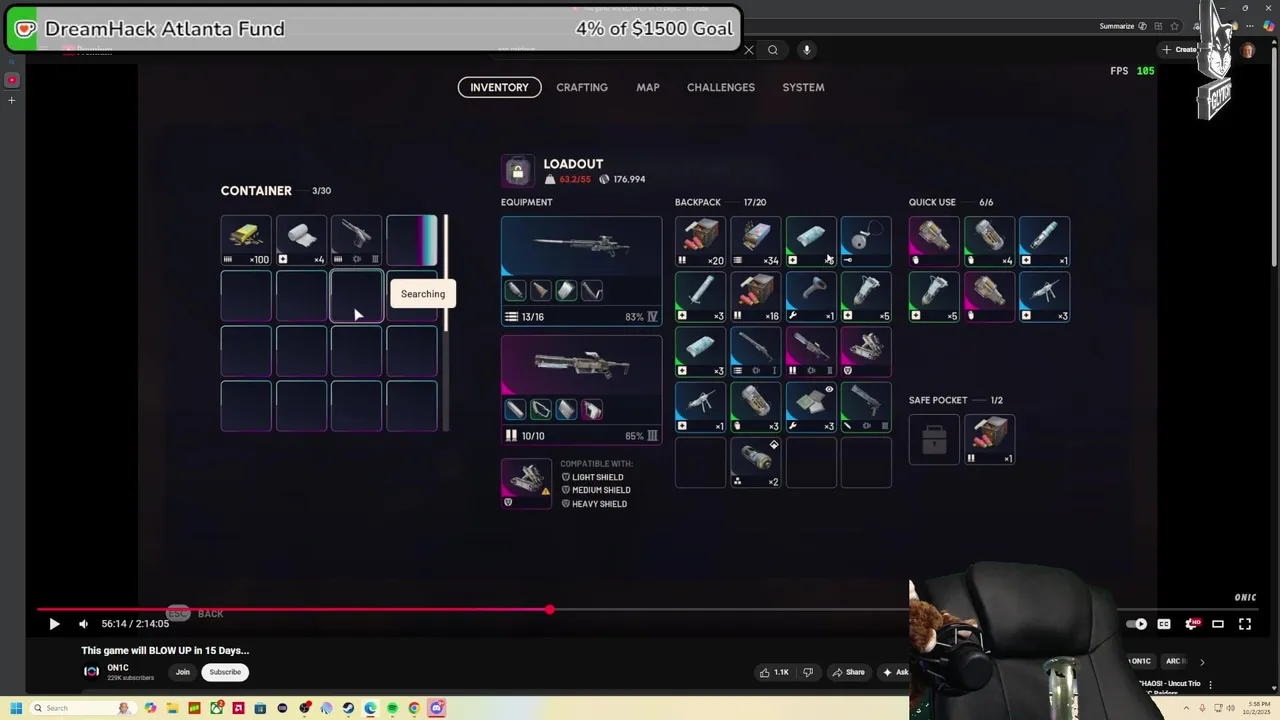Mute the video with the speaker icon
This screenshot has width=1280, height=720.
pos(83,624)
